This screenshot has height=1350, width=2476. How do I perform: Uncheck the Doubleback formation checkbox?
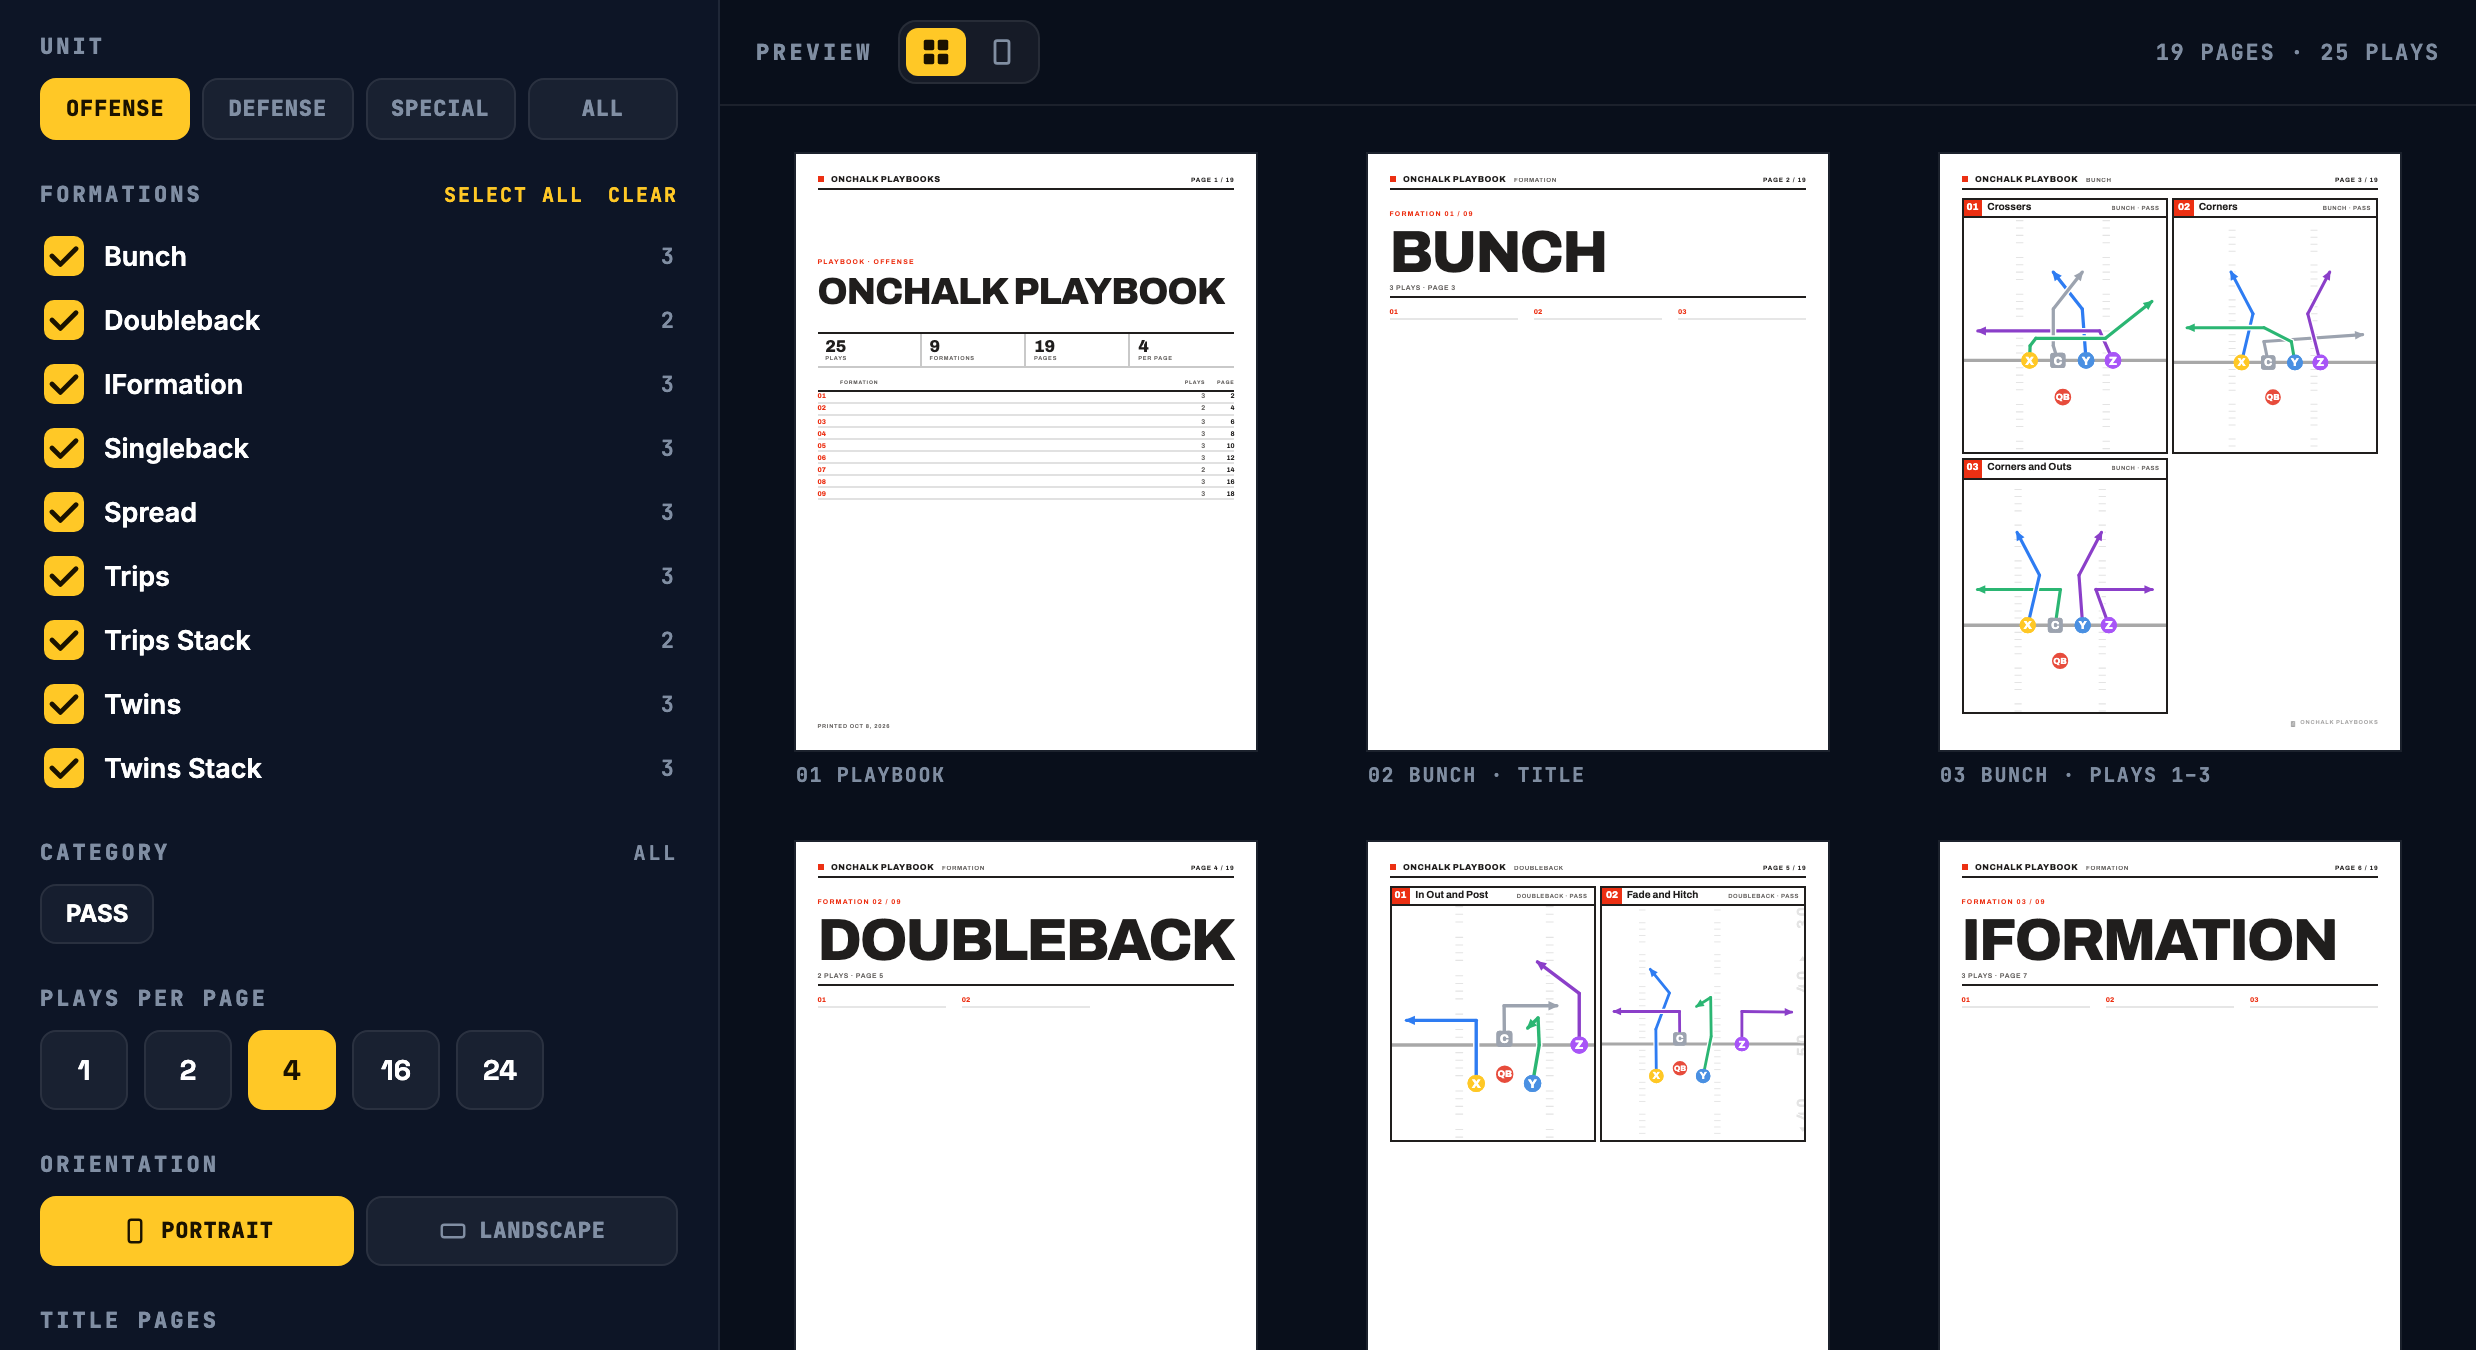pos(64,320)
